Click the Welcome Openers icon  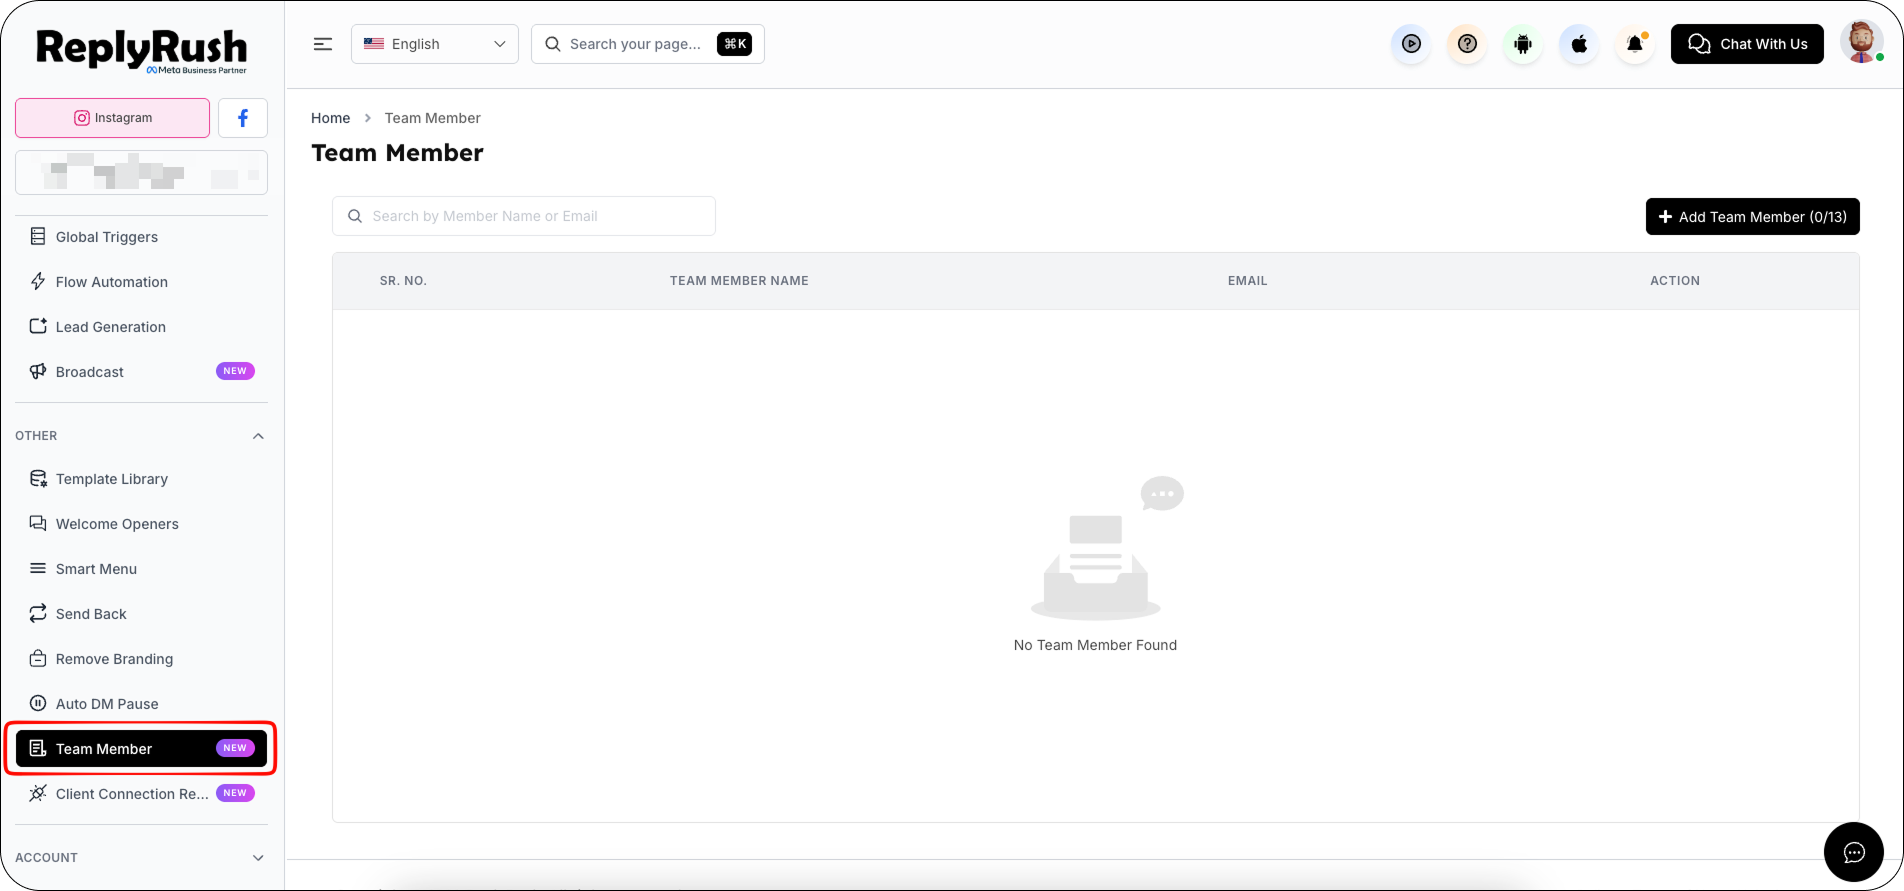coord(38,524)
